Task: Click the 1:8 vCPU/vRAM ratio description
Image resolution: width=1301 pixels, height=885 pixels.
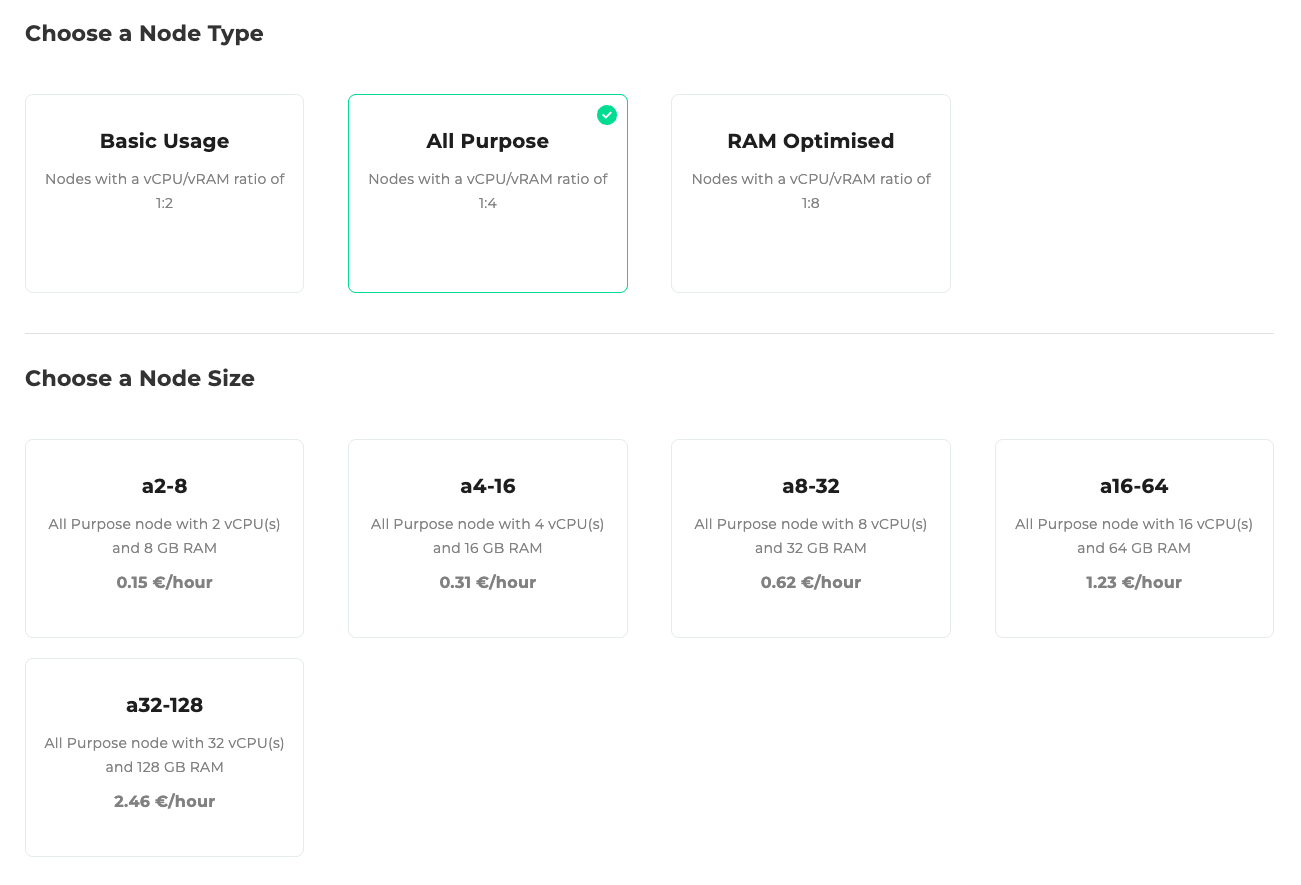Action: click(810, 190)
